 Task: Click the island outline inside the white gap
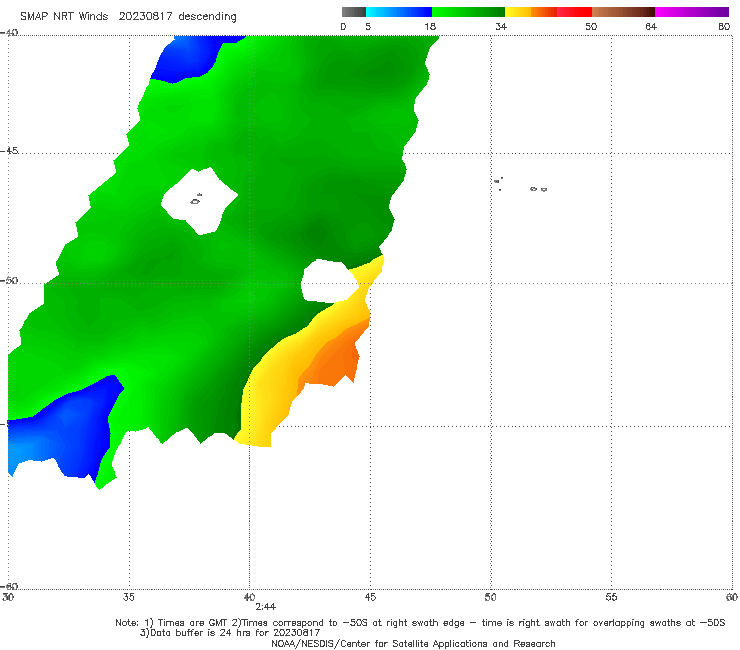(196, 199)
